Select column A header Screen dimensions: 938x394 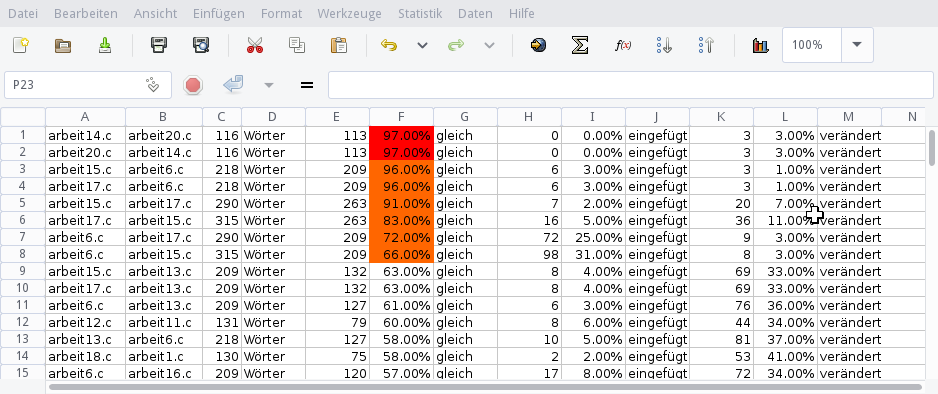pos(86,117)
